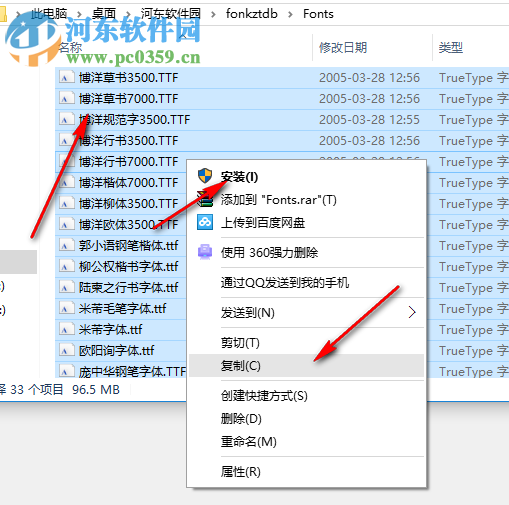Select the file 博洋草书7000.TTF
This screenshot has height=505, width=509.
[128, 99]
